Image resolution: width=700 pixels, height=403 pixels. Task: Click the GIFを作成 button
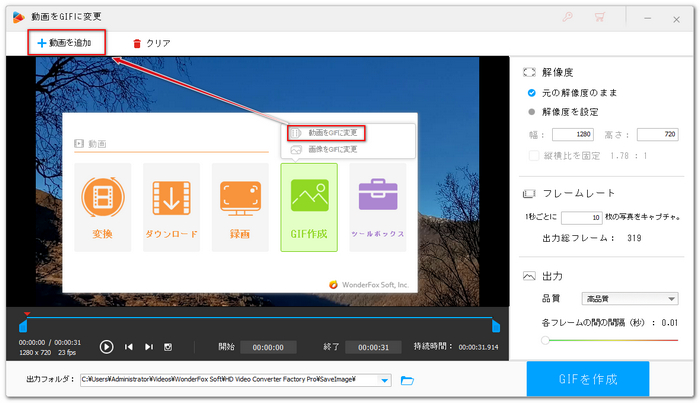[x=588, y=379]
